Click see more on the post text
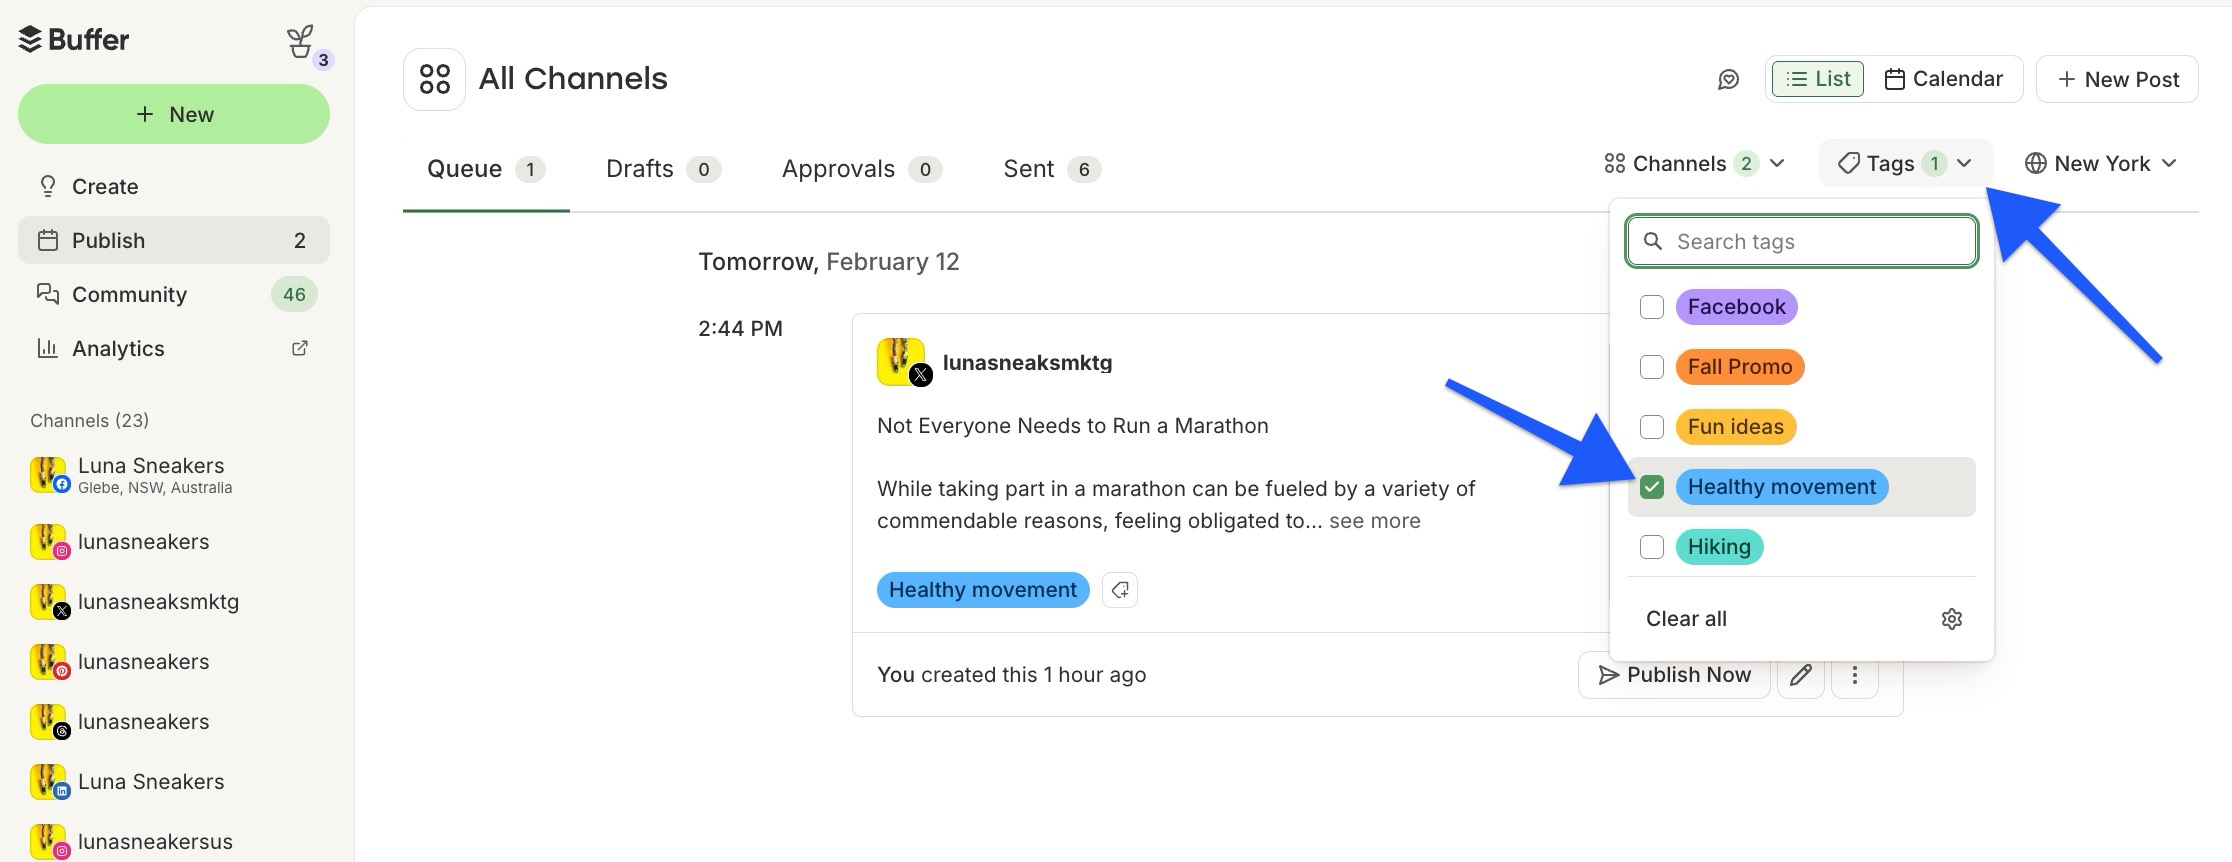The height and width of the screenshot is (862, 2232). click(1374, 521)
